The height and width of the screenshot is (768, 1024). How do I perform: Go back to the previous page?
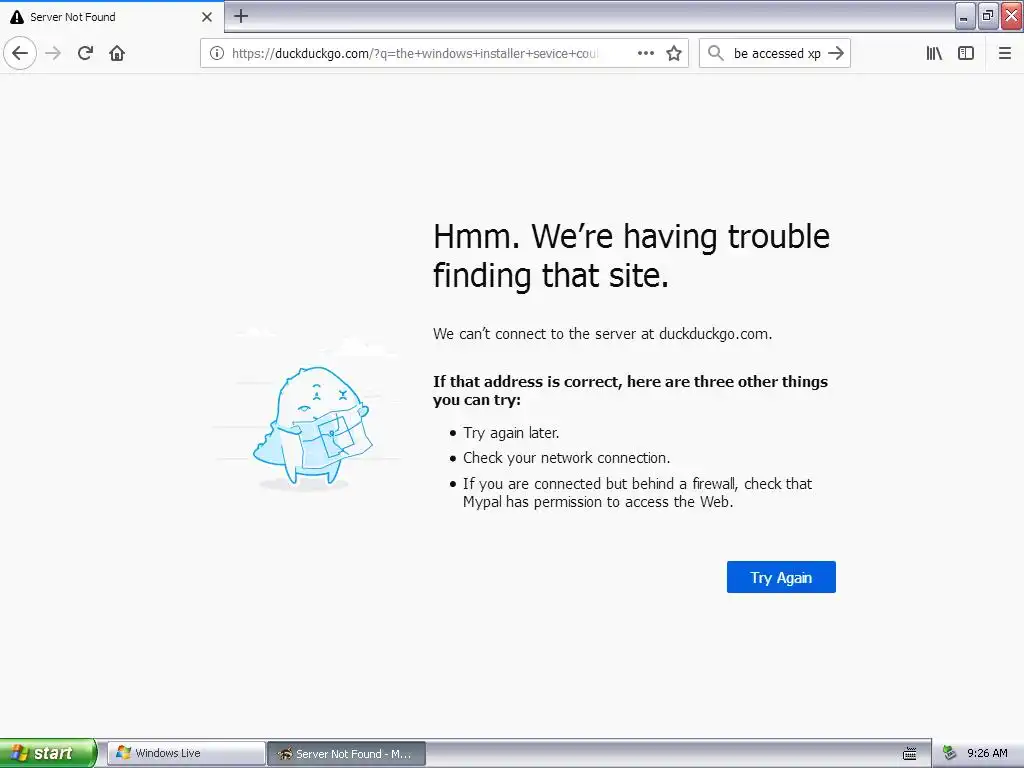coord(20,53)
